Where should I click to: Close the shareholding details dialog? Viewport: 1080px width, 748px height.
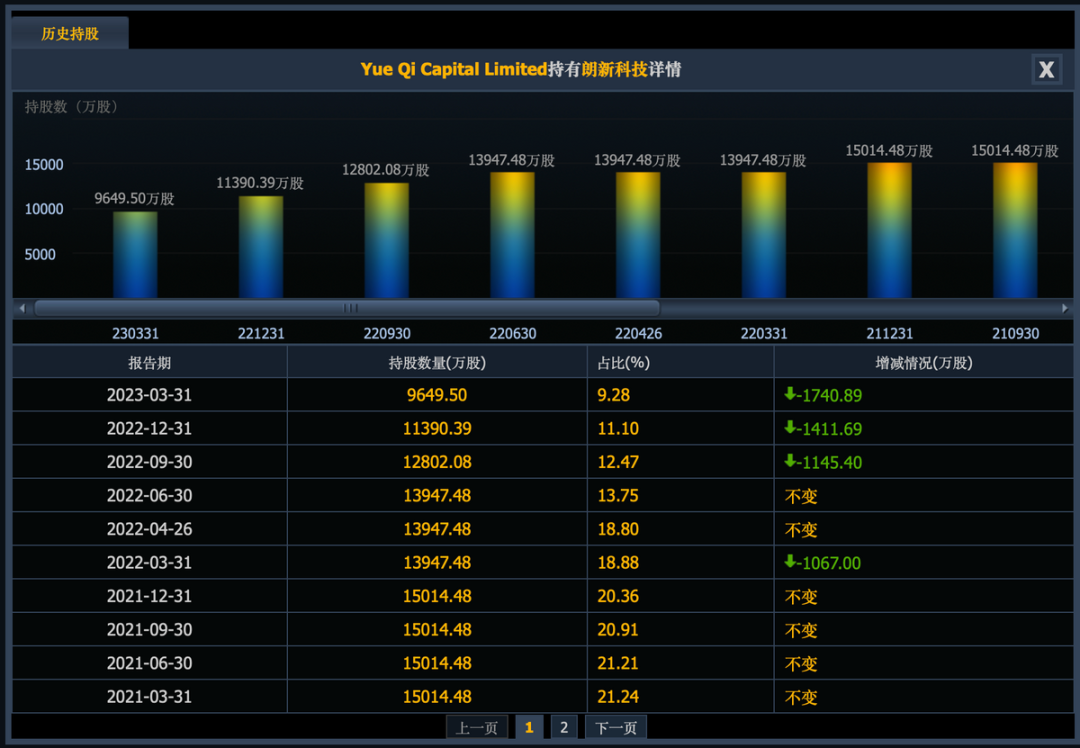pos(1046,69)
